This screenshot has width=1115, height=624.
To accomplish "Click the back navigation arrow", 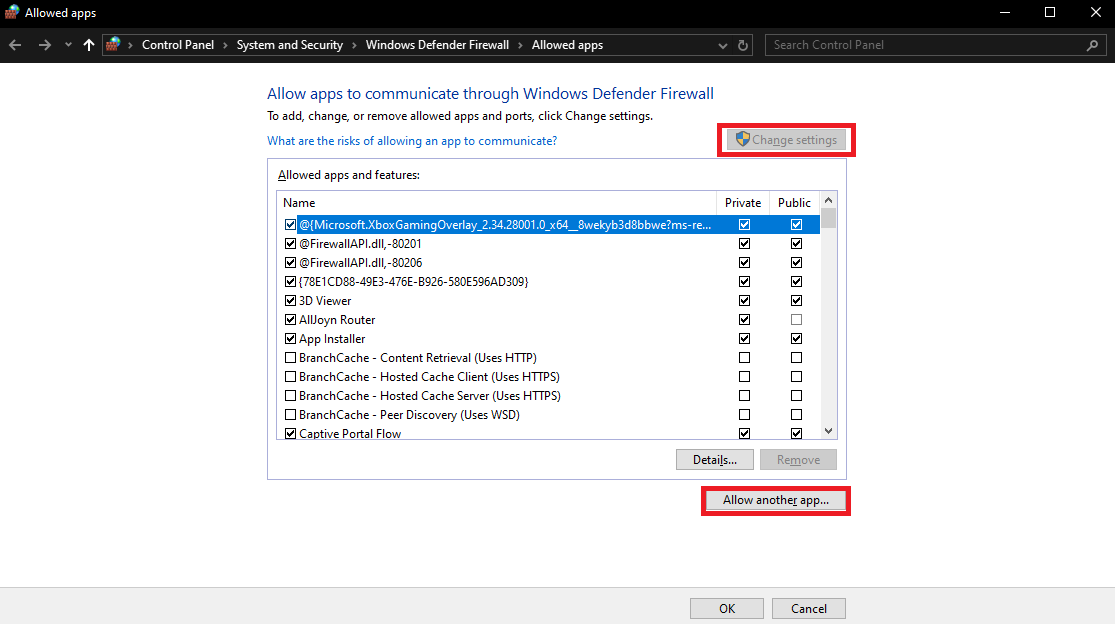I will 15,44.
